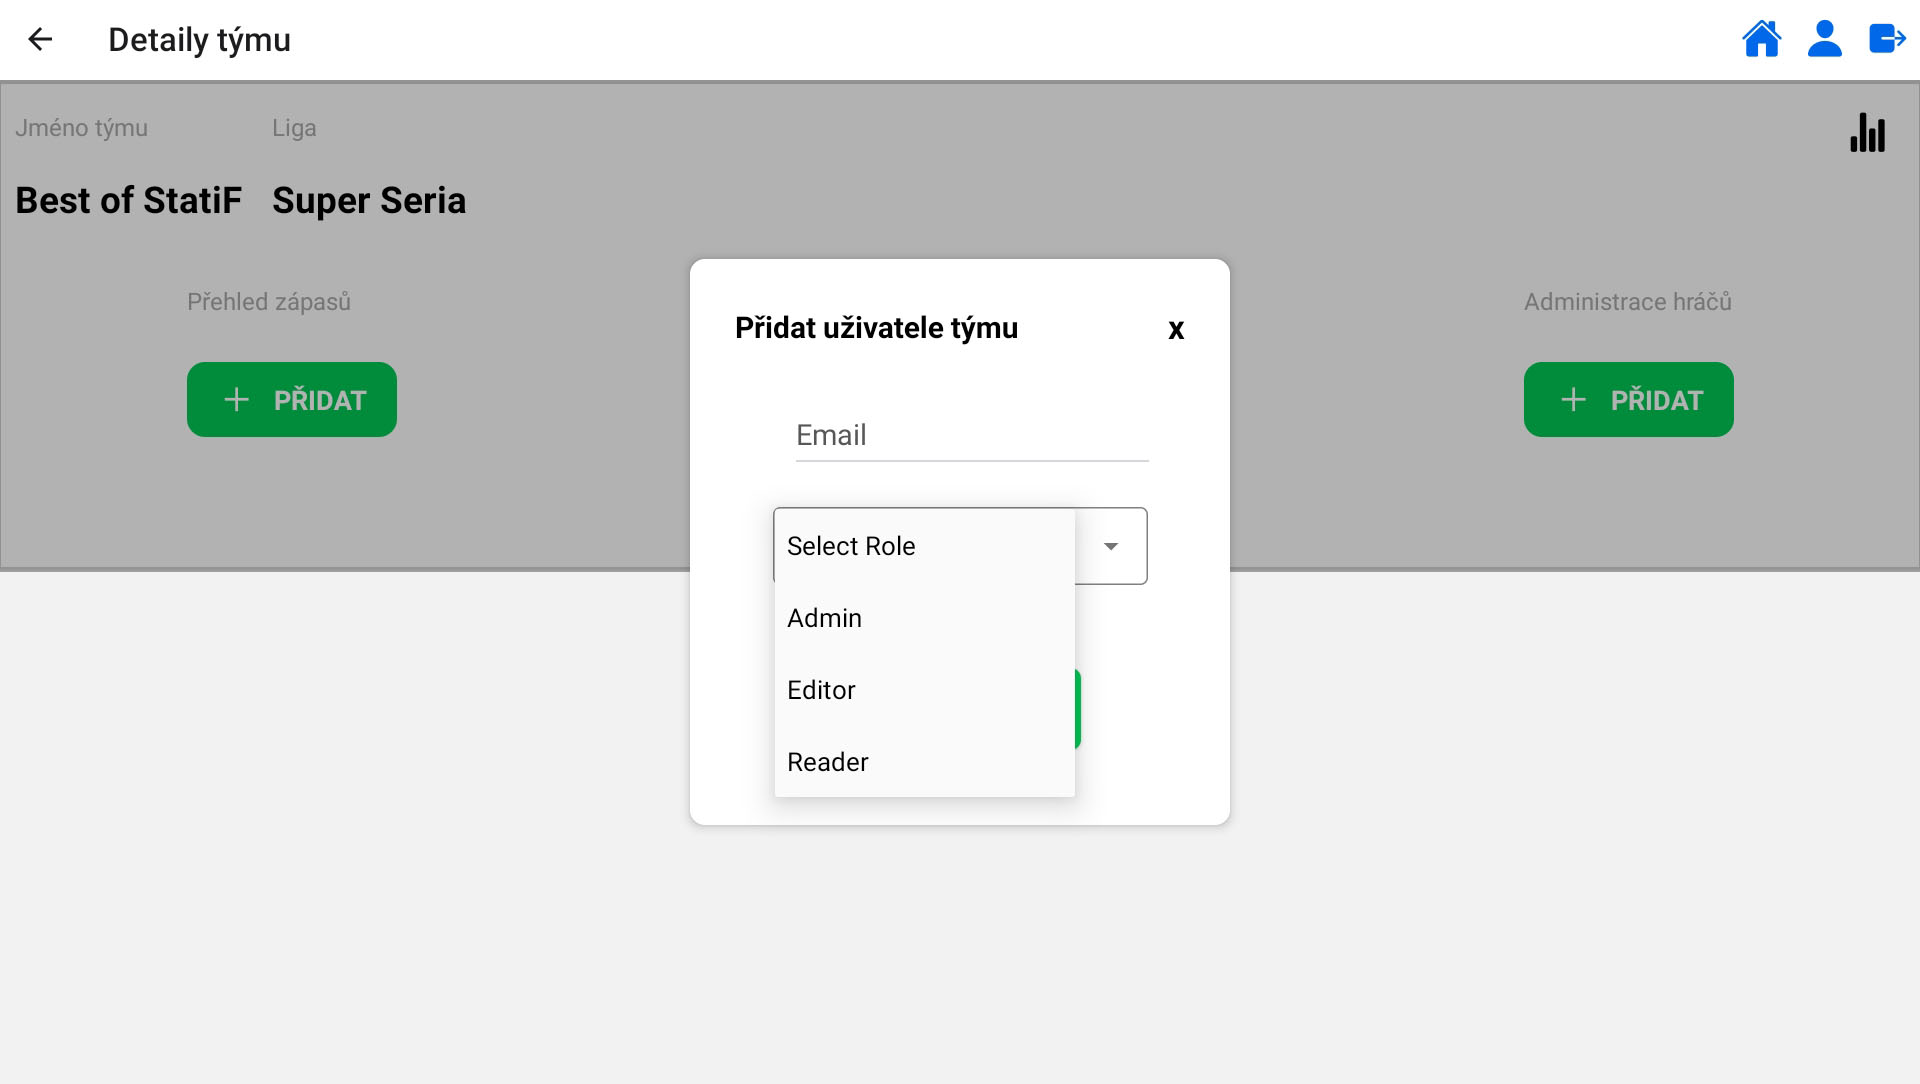Collapse the role dropdown arrow
Viewport: 1920px width, 1084px height.
(1110, 546)
